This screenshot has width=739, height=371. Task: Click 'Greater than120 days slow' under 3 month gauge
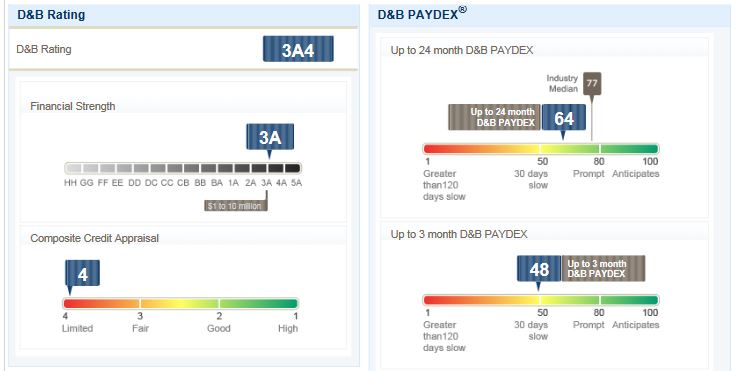tap(444, 337)
